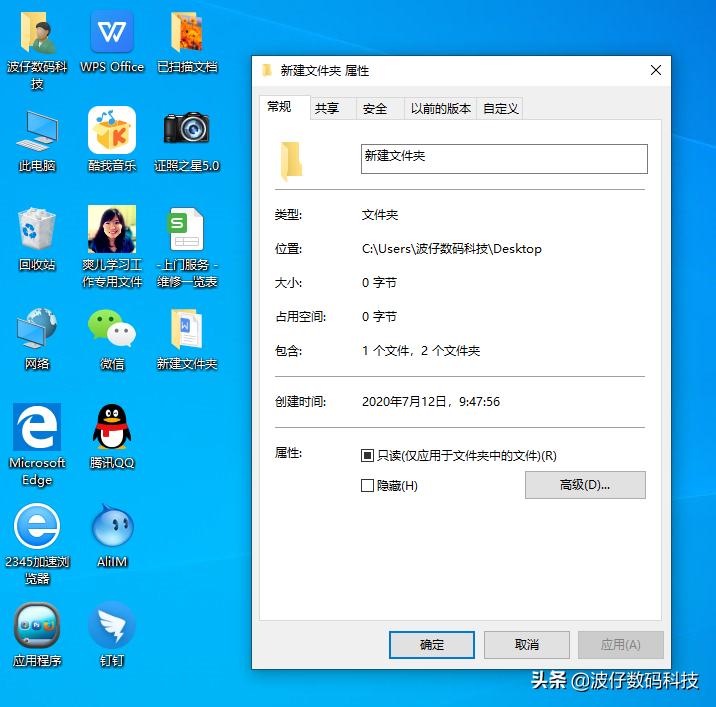716x707 pixels.
Task: Click folder icon in dialog title bar
Action: click(x=267, y=70)
